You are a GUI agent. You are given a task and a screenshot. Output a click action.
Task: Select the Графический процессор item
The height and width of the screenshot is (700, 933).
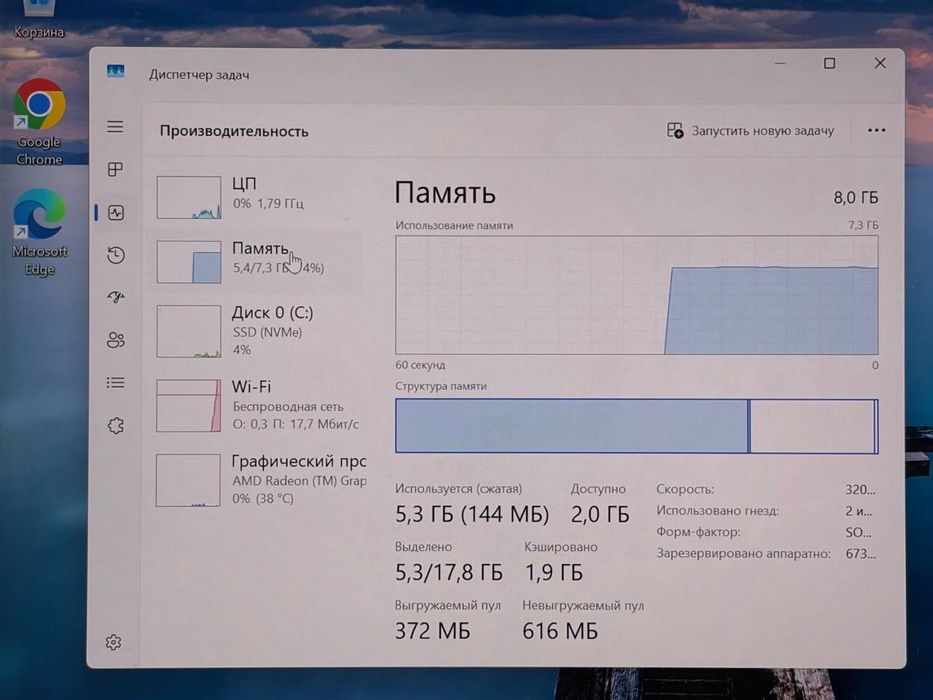coord(258,480)
